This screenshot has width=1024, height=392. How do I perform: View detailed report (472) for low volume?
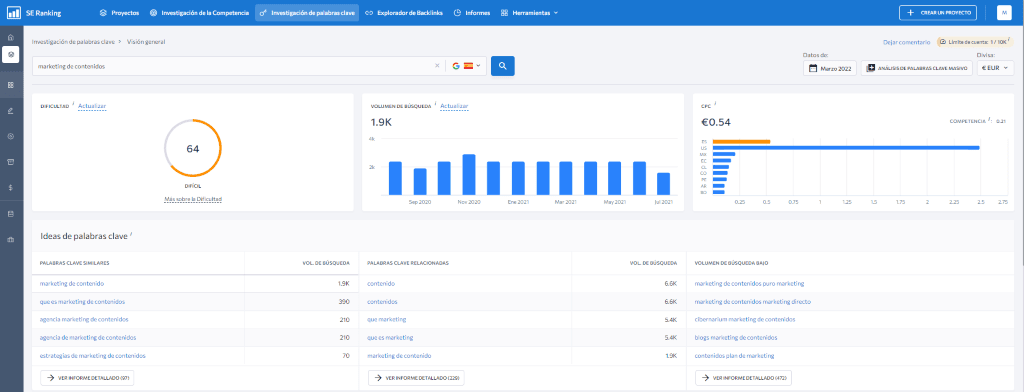click(743, 378)
